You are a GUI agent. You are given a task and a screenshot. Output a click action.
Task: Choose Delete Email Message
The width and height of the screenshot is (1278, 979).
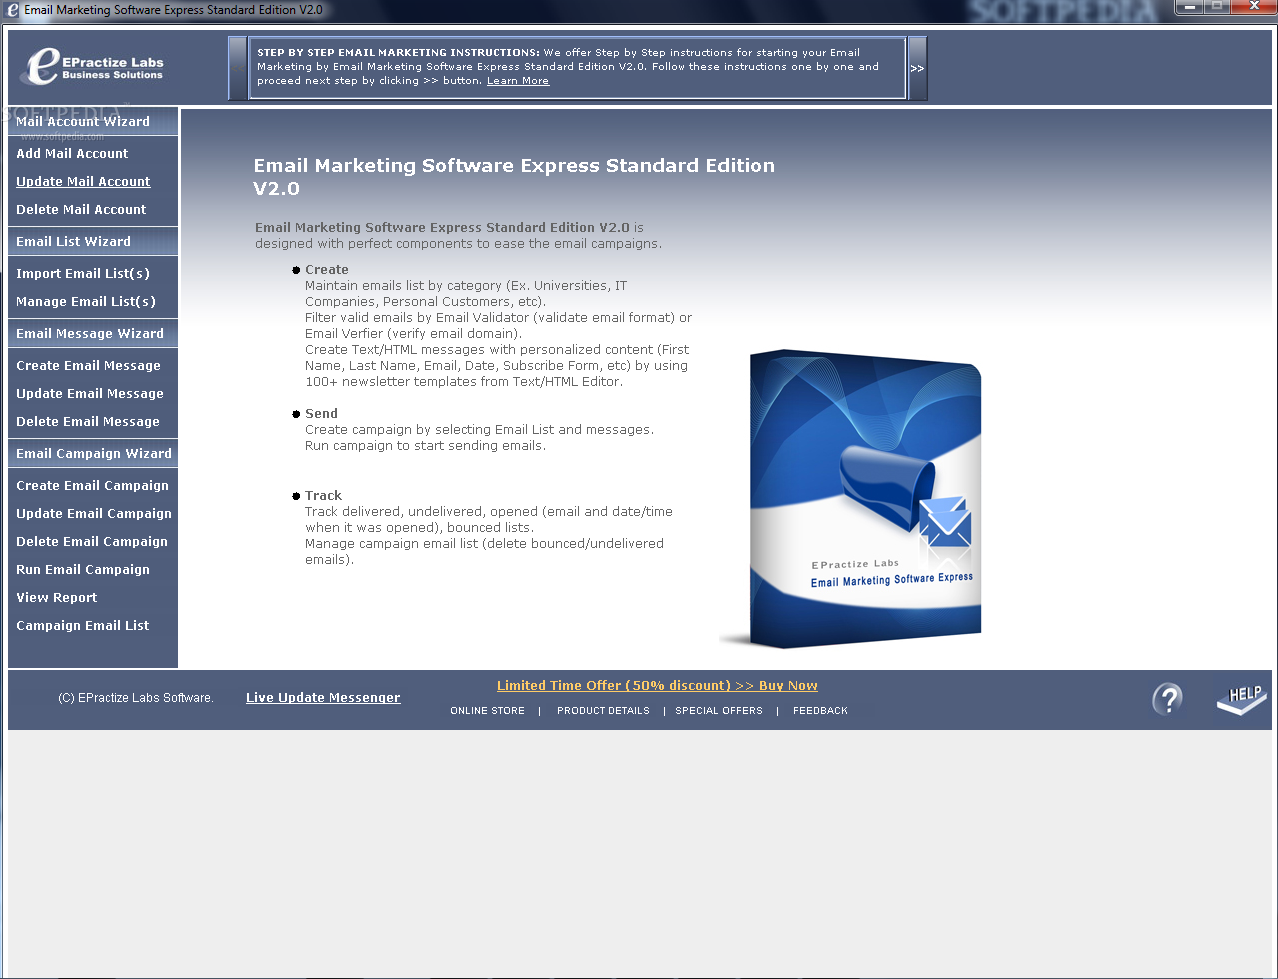(x=88, y=421)
